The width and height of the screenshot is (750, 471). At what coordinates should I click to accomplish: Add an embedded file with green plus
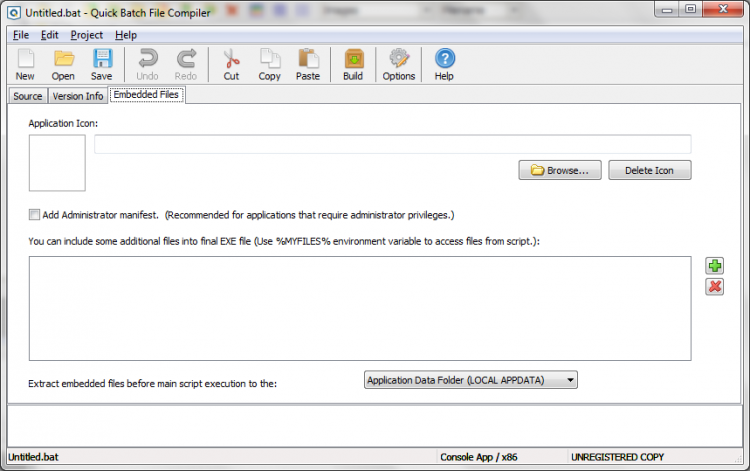(715, 266)
